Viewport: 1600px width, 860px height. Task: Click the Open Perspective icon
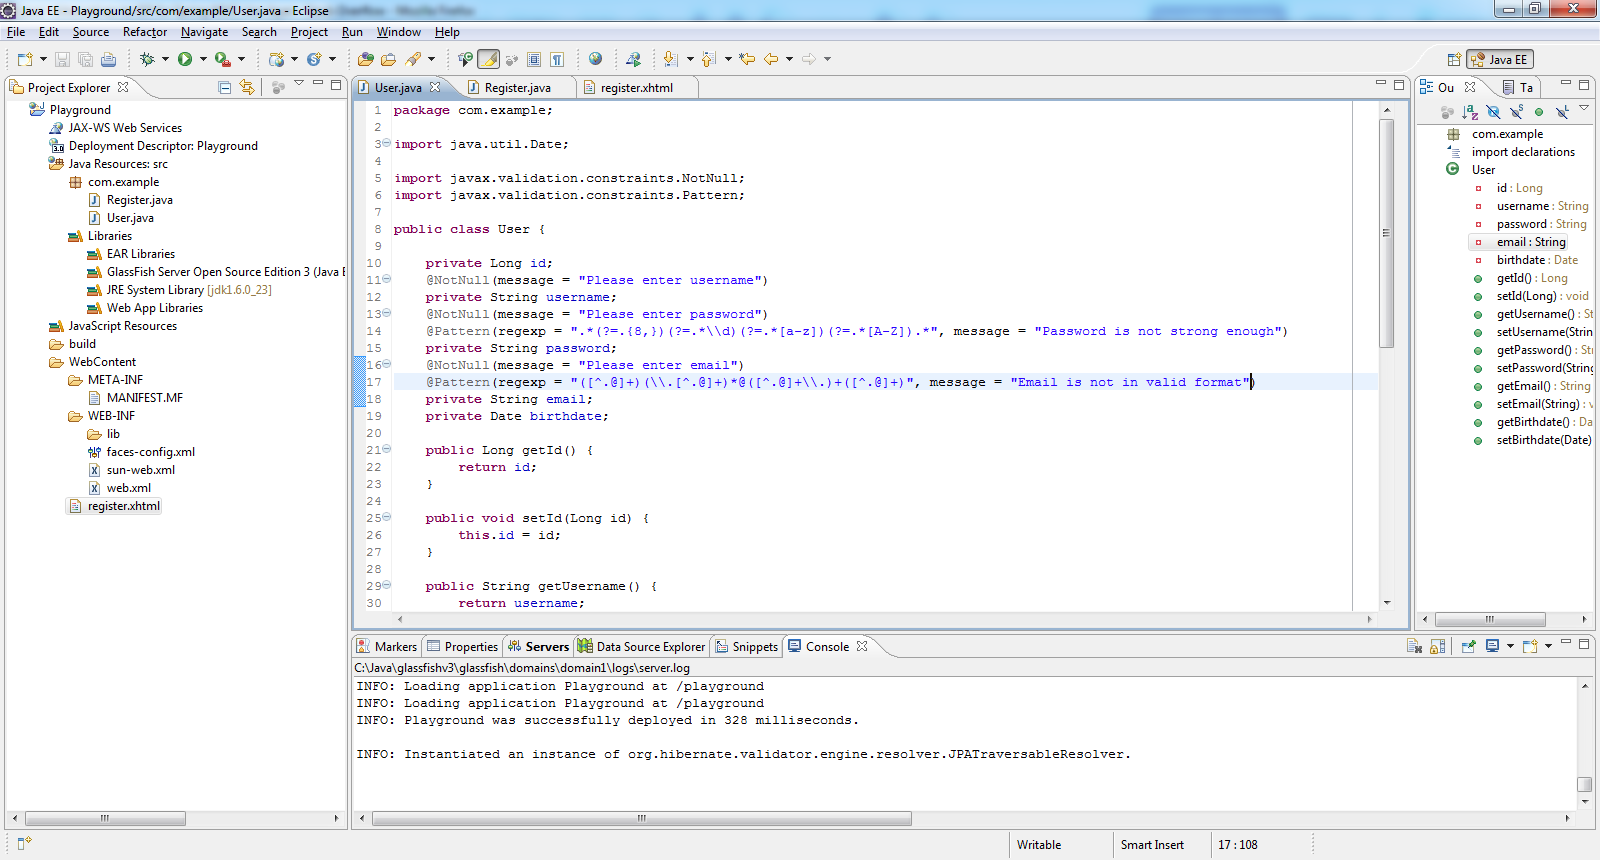click(x=1454, y=59)
